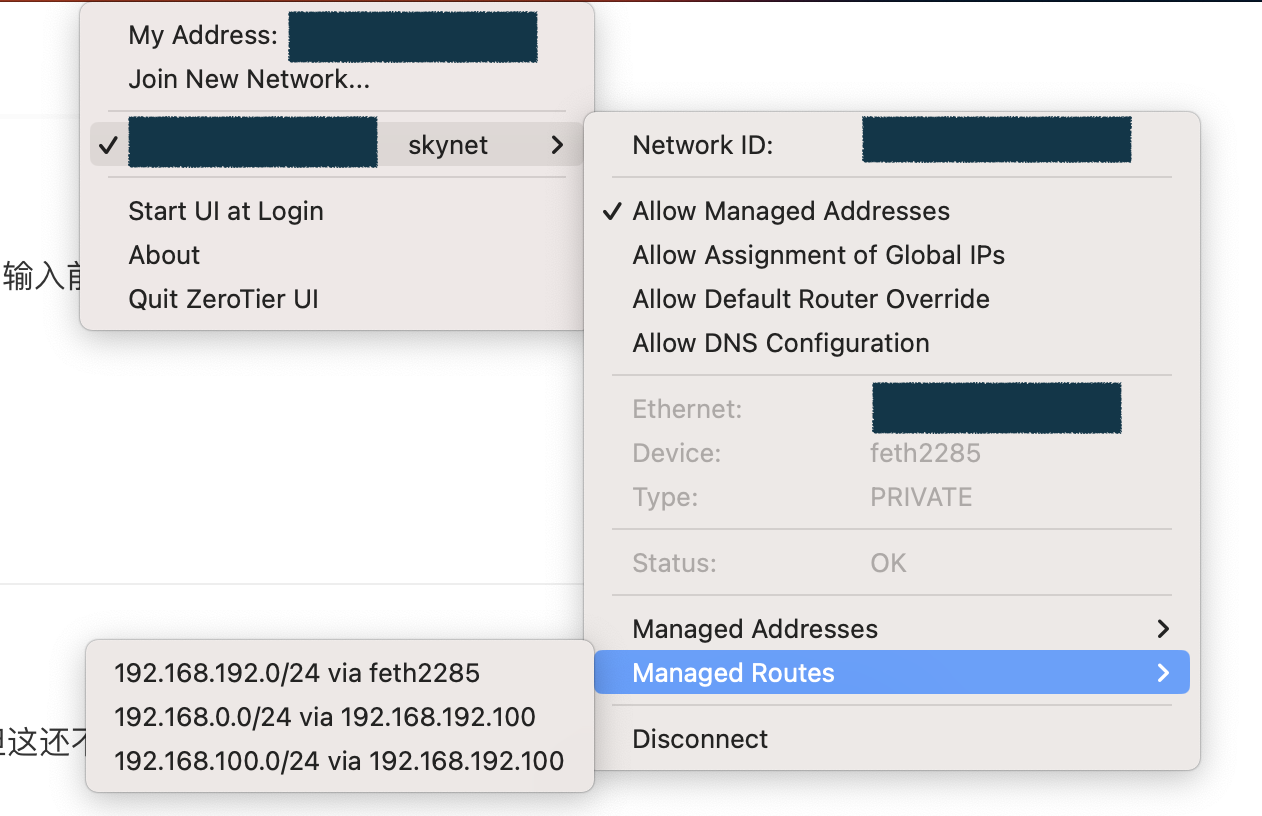Toggle Allow Managed Addresses option

point(791,211)
